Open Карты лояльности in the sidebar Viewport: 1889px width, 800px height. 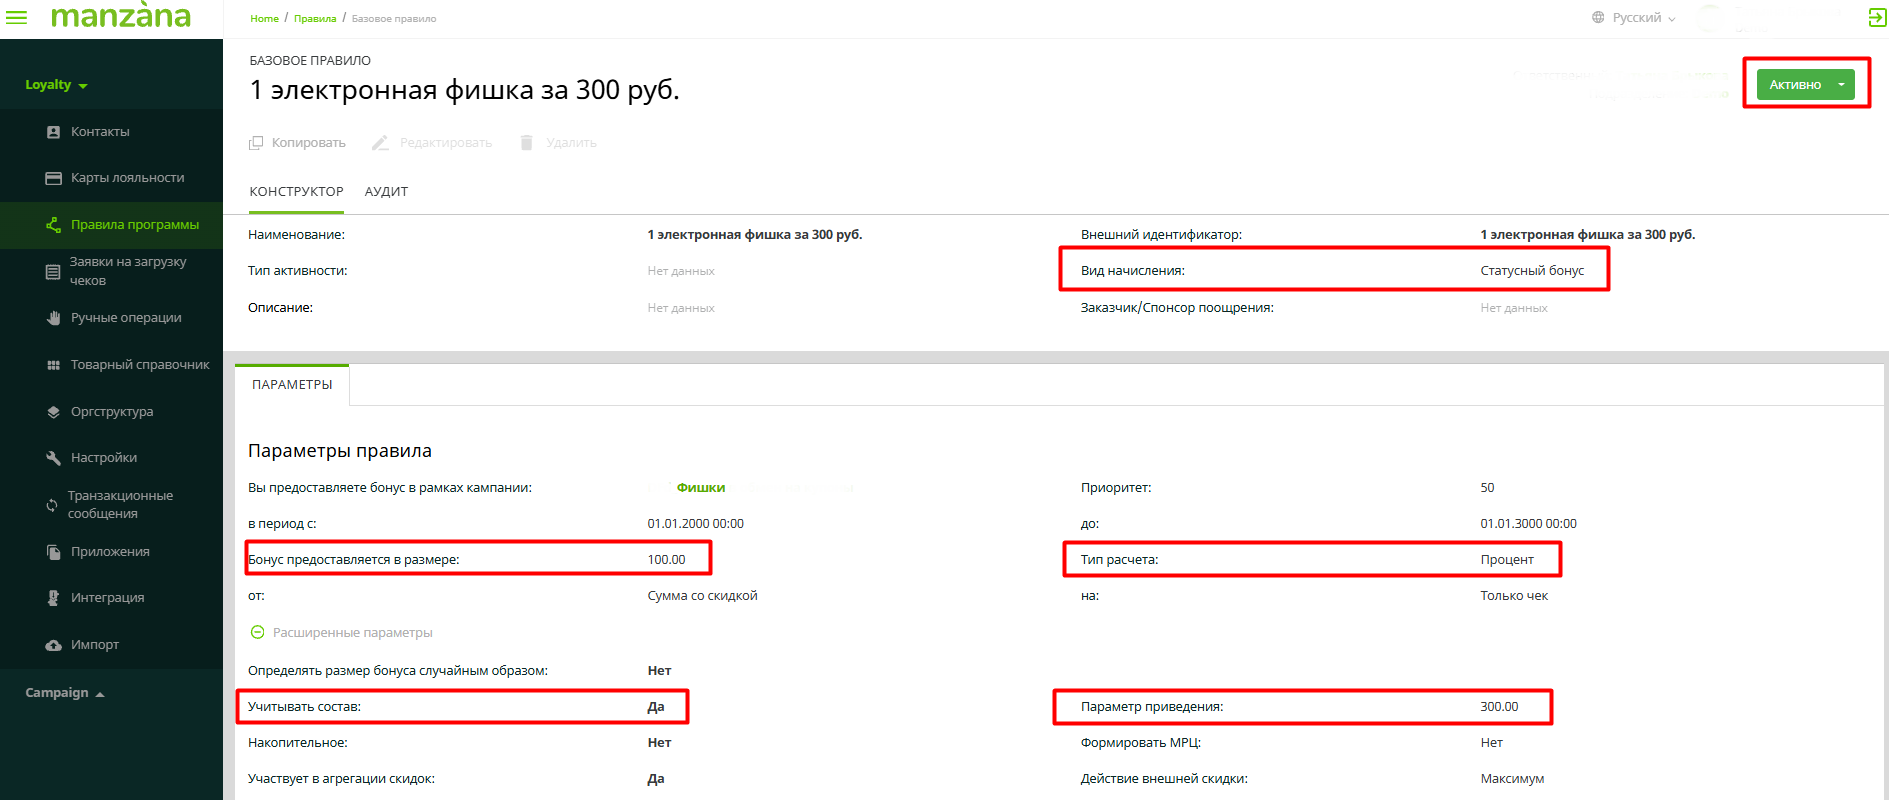click(127, 178)
